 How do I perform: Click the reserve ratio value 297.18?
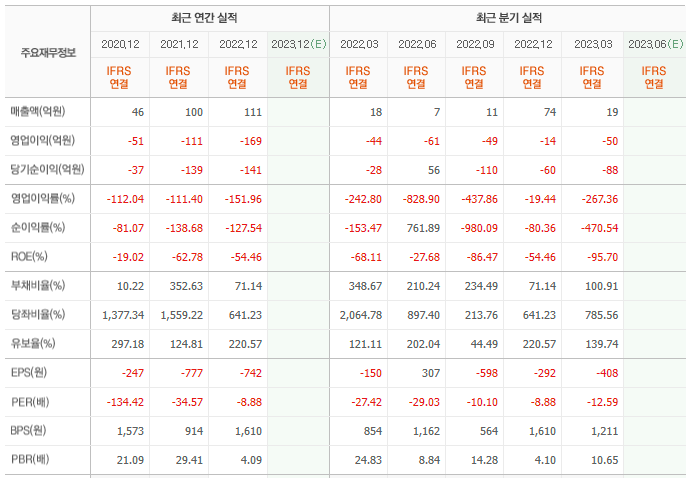128,344
